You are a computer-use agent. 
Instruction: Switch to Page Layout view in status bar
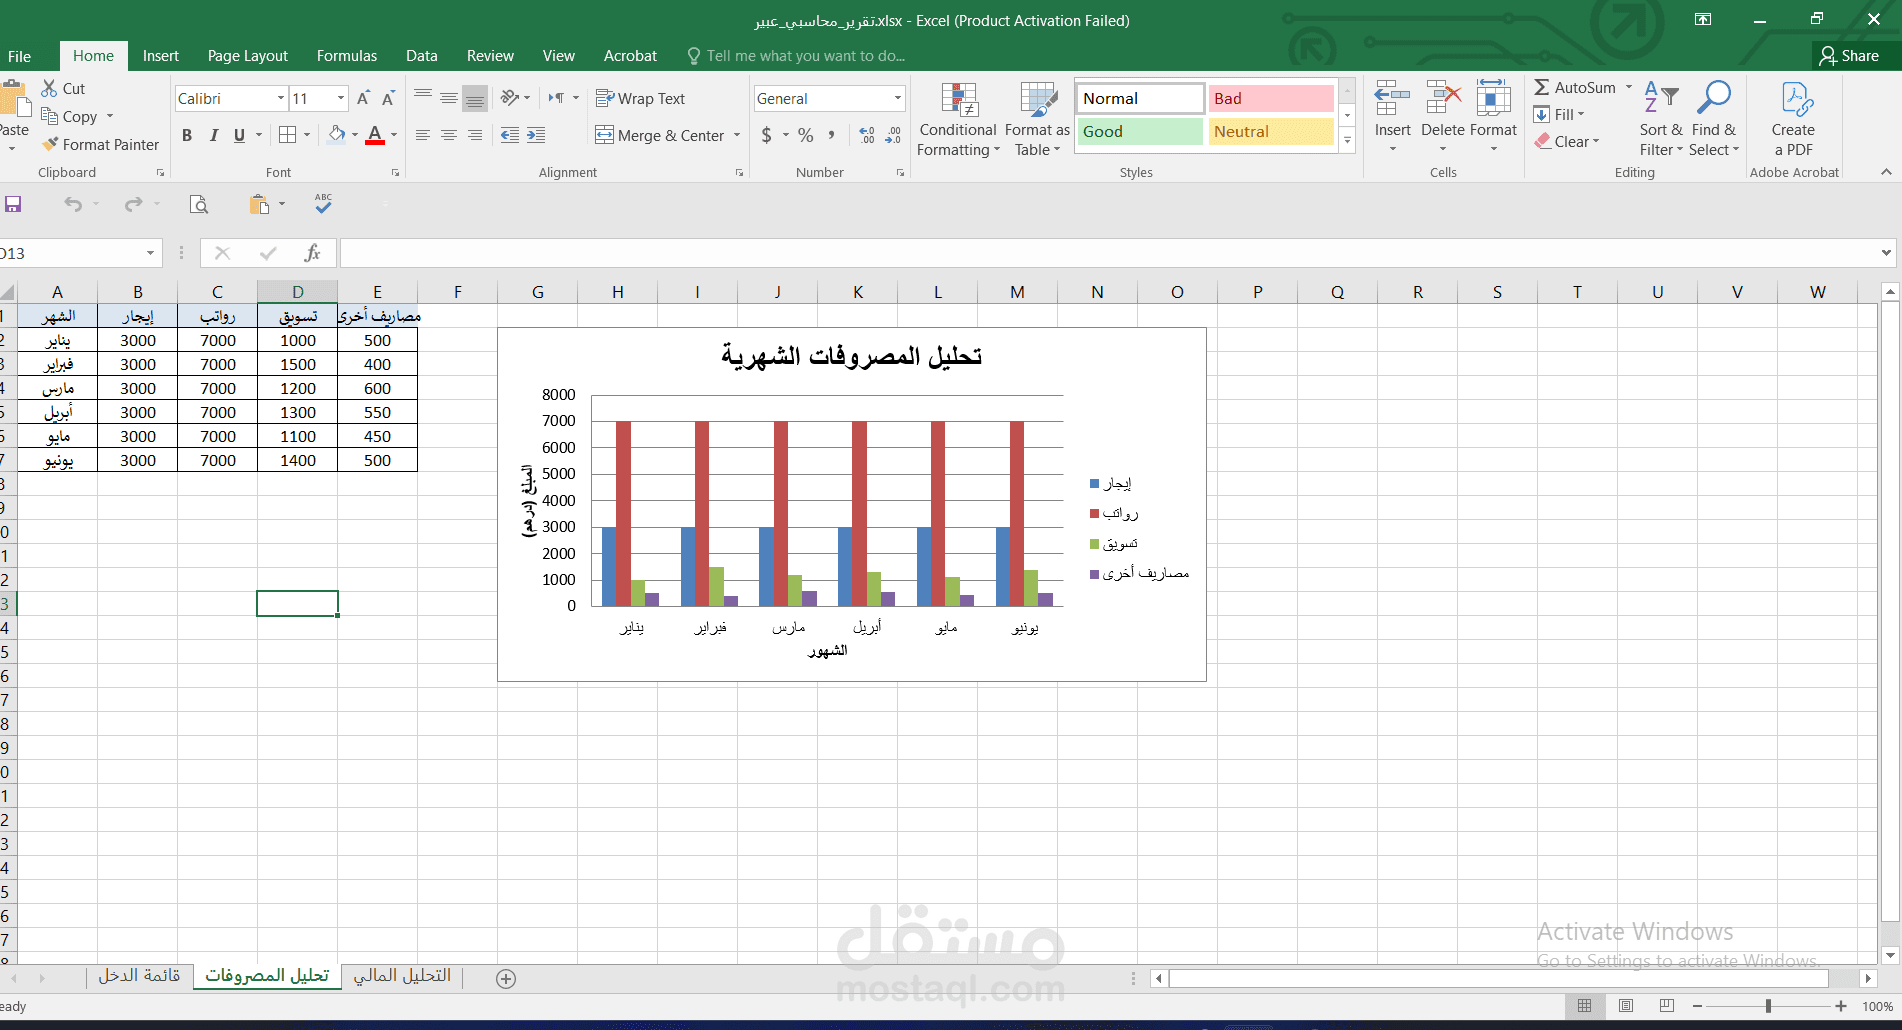(1626, 1006)
